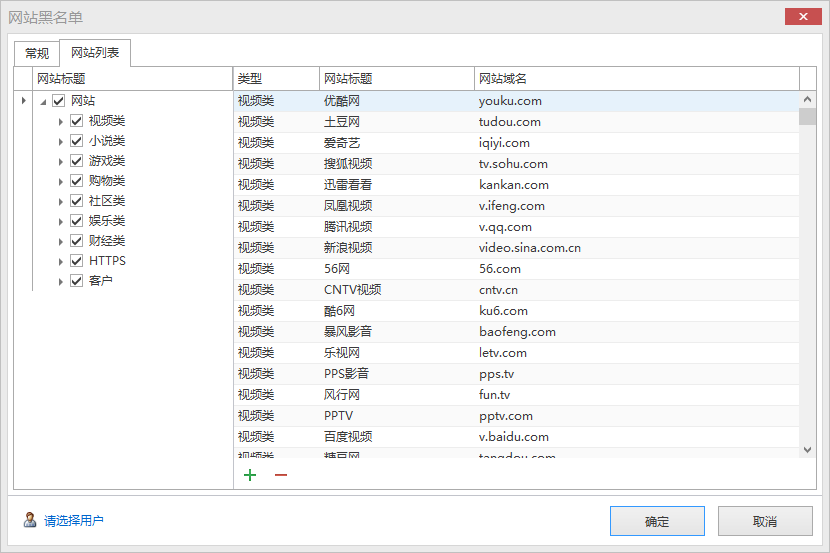Viewport: 830px width, 553px height.
Task: Close the 网站黑名单 dialog
Action: 802,17
